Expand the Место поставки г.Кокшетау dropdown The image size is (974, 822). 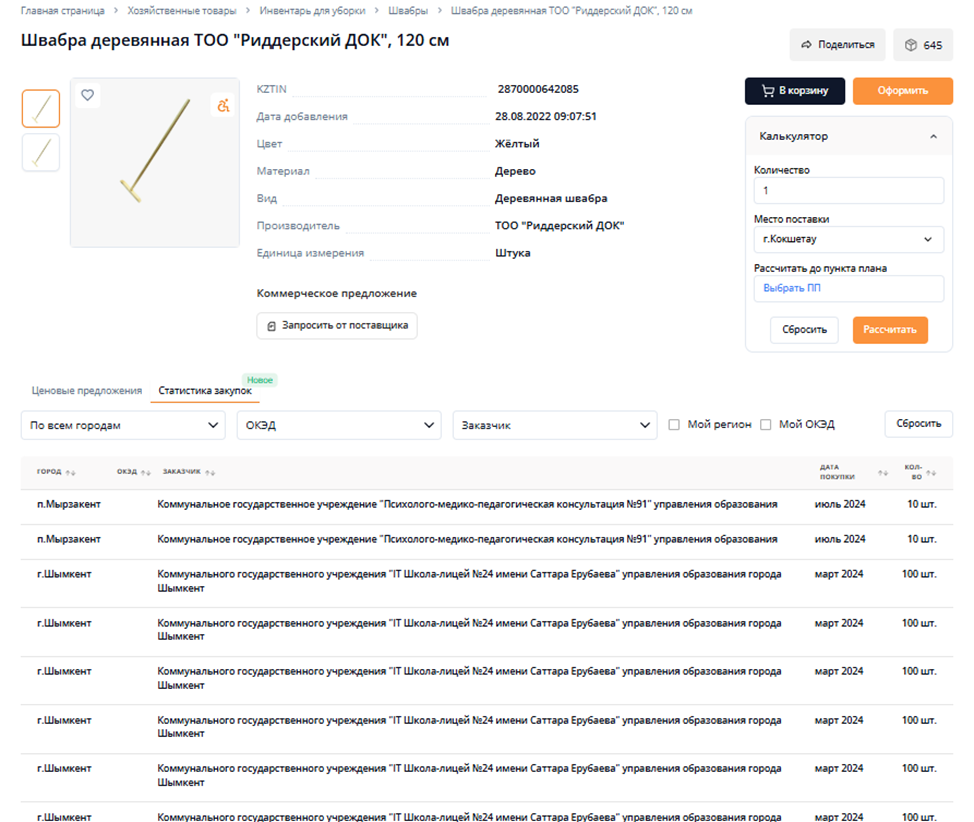(848, 239)
